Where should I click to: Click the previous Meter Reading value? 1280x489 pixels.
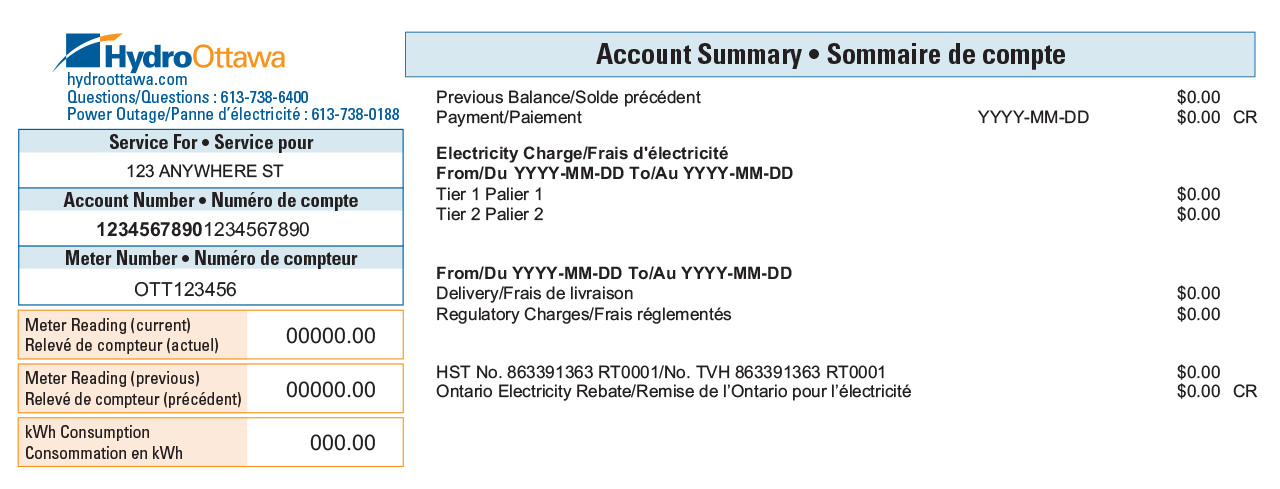(x=331, y=390)
